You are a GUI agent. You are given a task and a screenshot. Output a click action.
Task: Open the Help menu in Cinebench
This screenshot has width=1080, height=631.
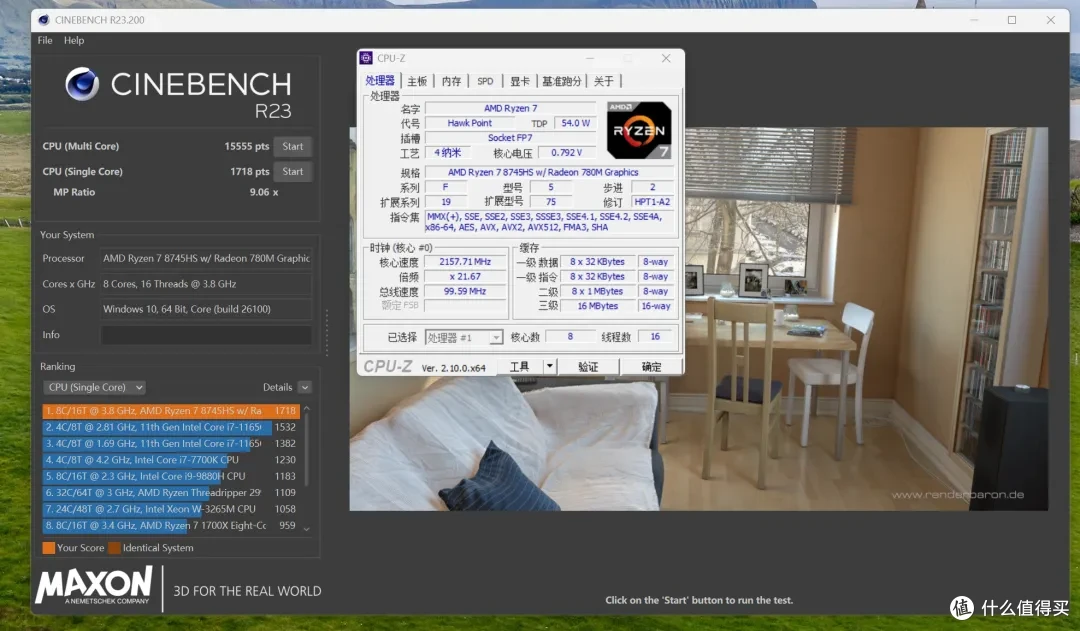pos(74,40)
